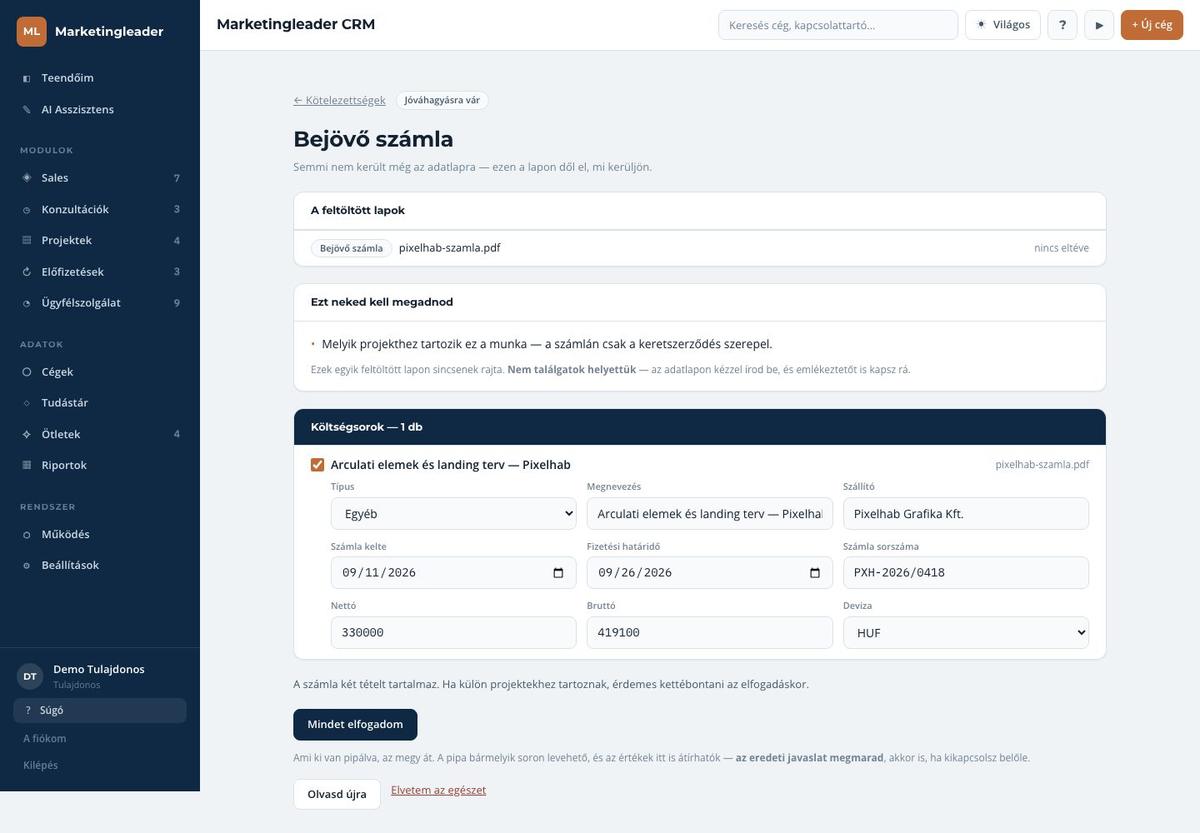This screenshot has width=1200, height=833.
Task: Click the Előfizetések module icon
Action: (x=26, y=272)
